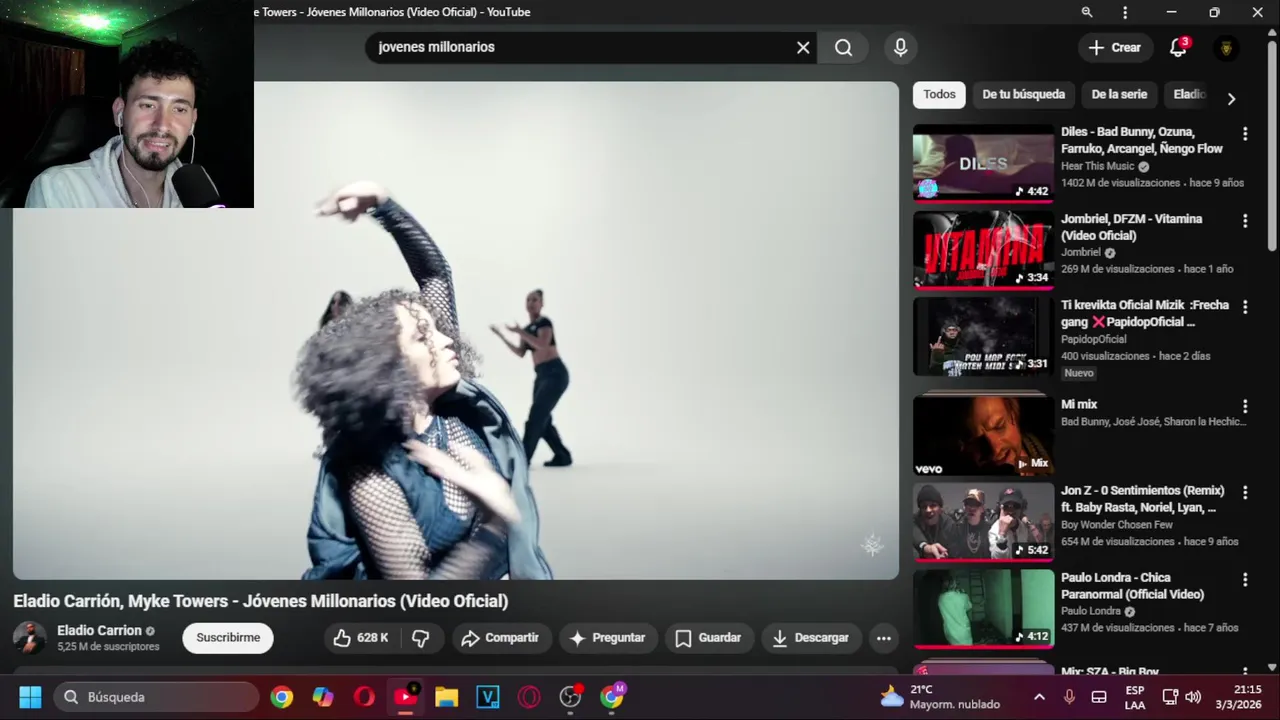
Task: Open options menu for 'Diles' video
Action: [x=1245, y=134]
